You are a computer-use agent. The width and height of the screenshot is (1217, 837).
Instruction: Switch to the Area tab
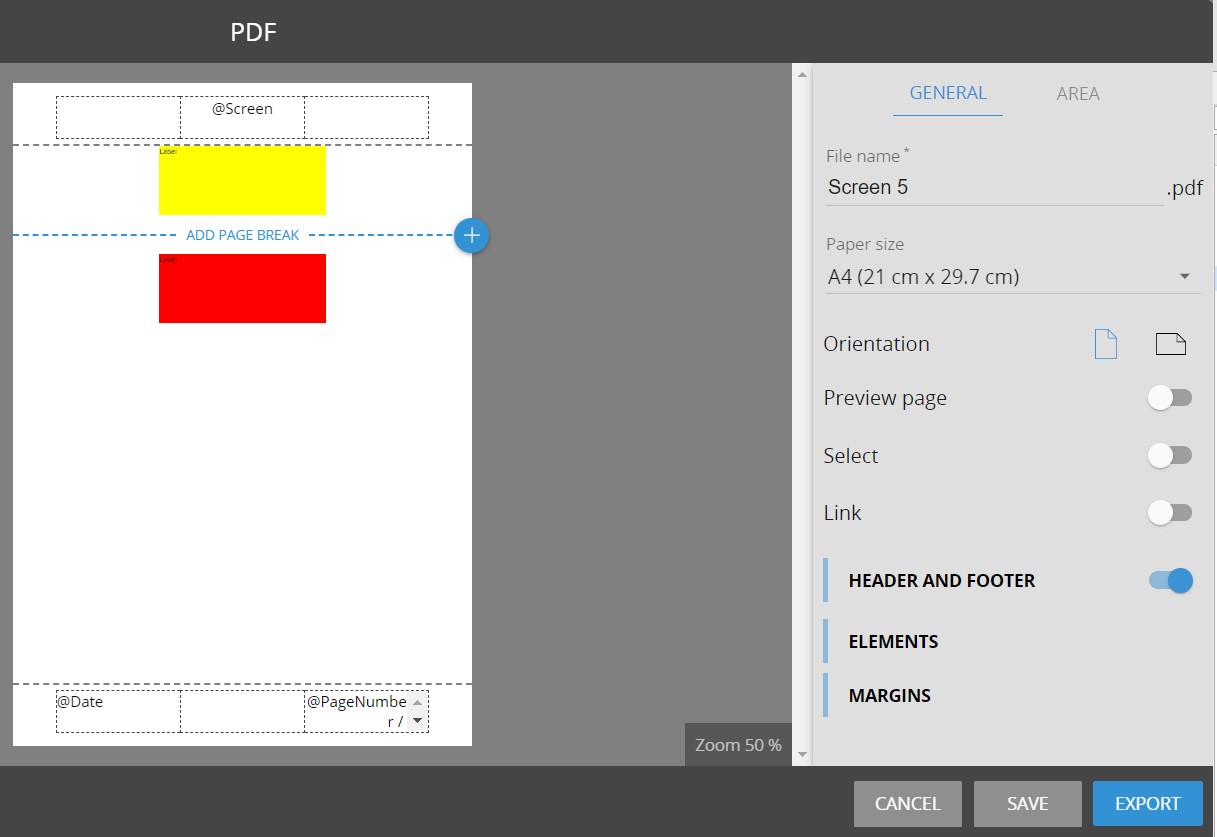pyautogui.click(x=1078, y=94)
